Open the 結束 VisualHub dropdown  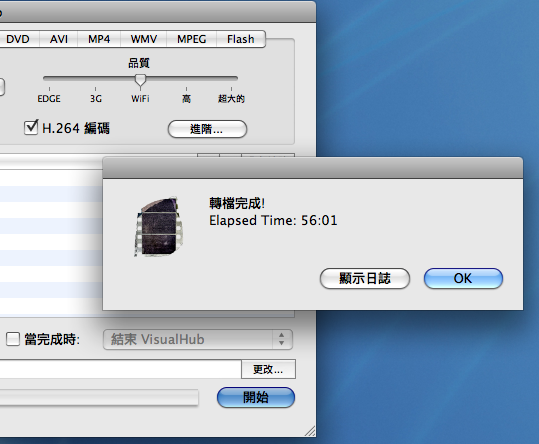click(198, 340)
